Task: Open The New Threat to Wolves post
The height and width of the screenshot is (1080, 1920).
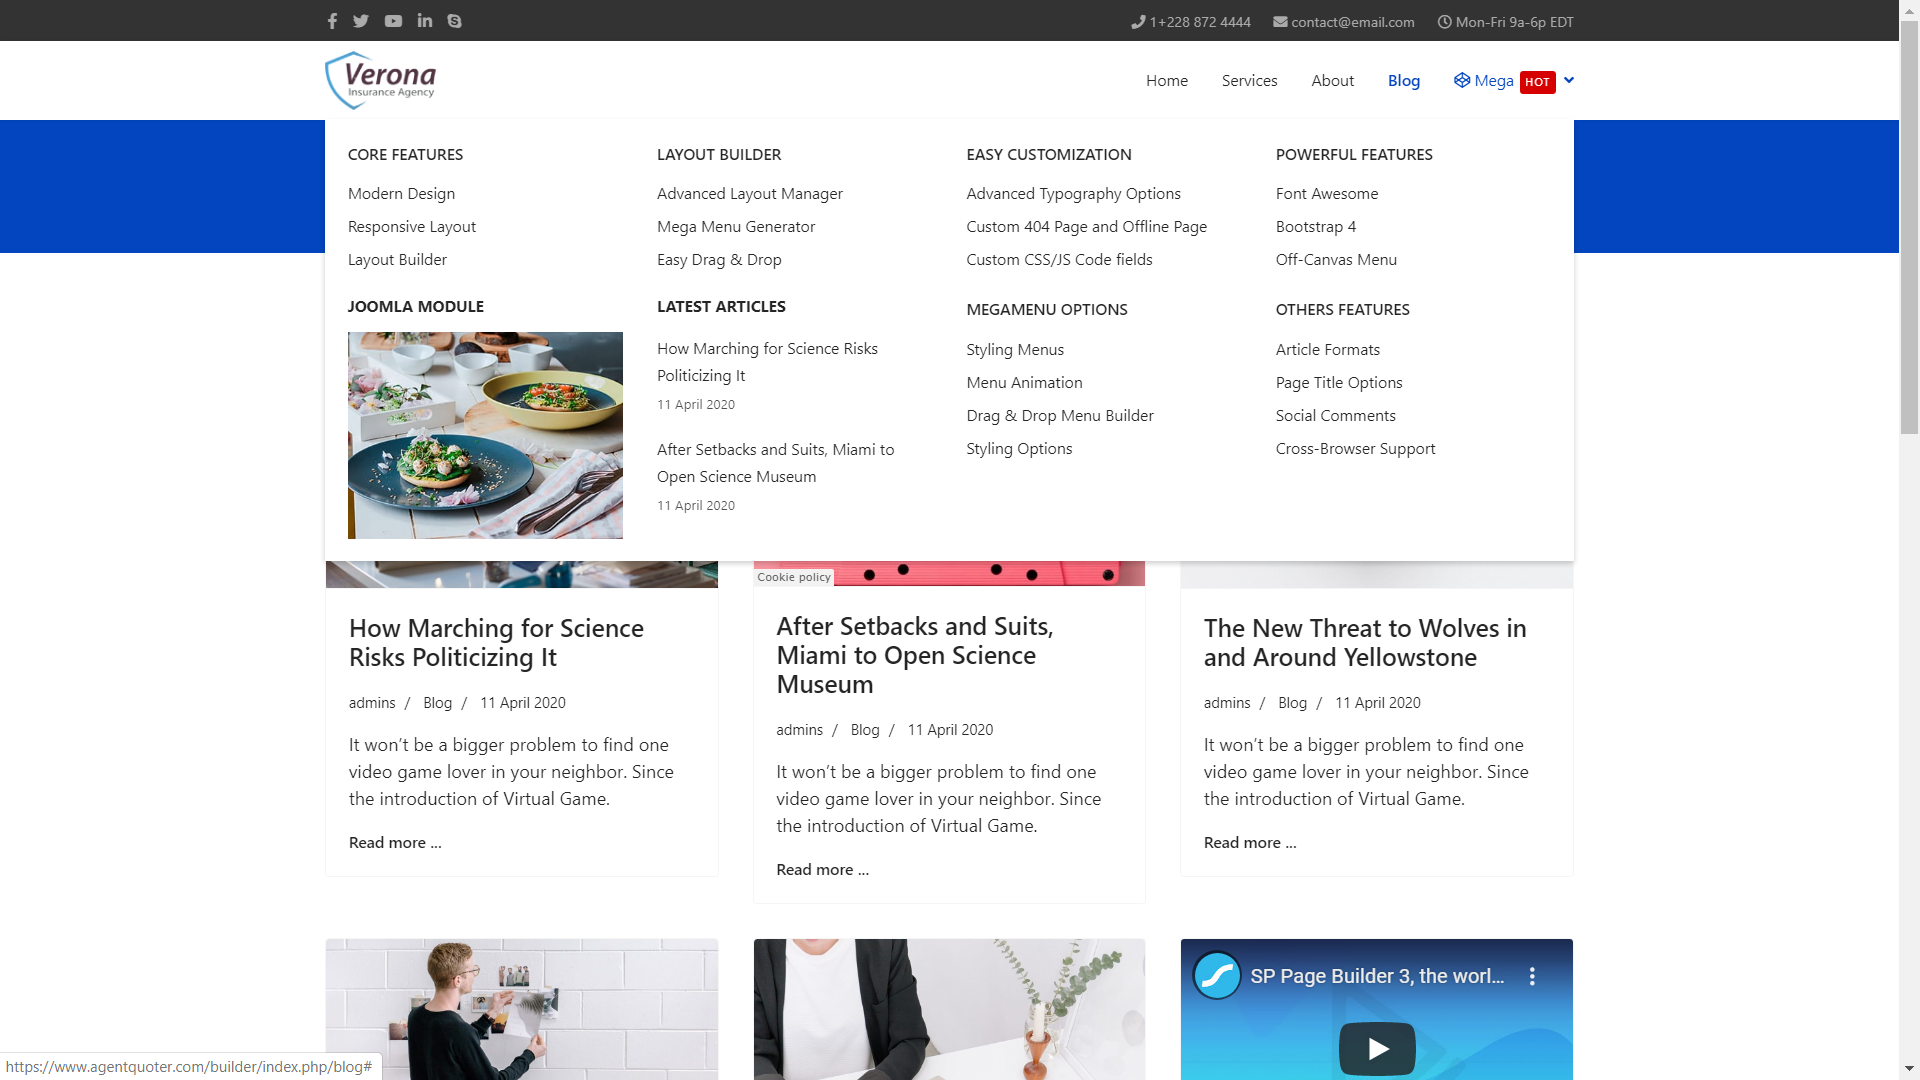Action: pyautogui.click(x=1365, y=643)
